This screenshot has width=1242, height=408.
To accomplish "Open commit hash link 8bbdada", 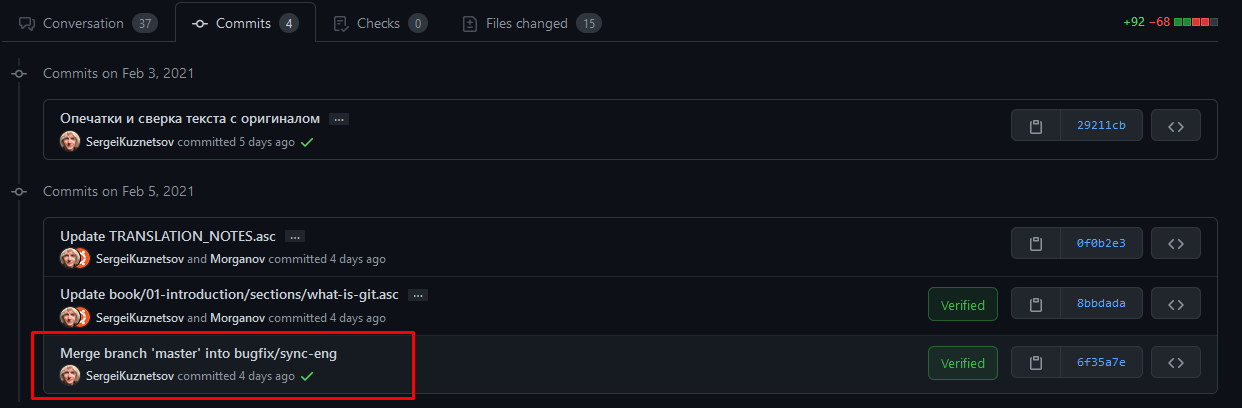I will click(1101, 305).
